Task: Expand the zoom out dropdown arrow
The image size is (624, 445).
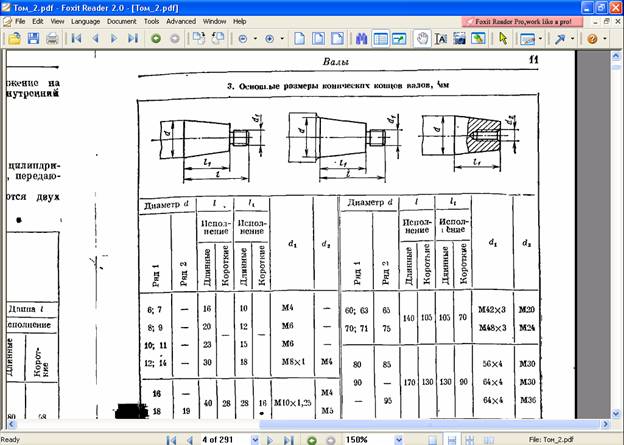Action: [256, 39]
